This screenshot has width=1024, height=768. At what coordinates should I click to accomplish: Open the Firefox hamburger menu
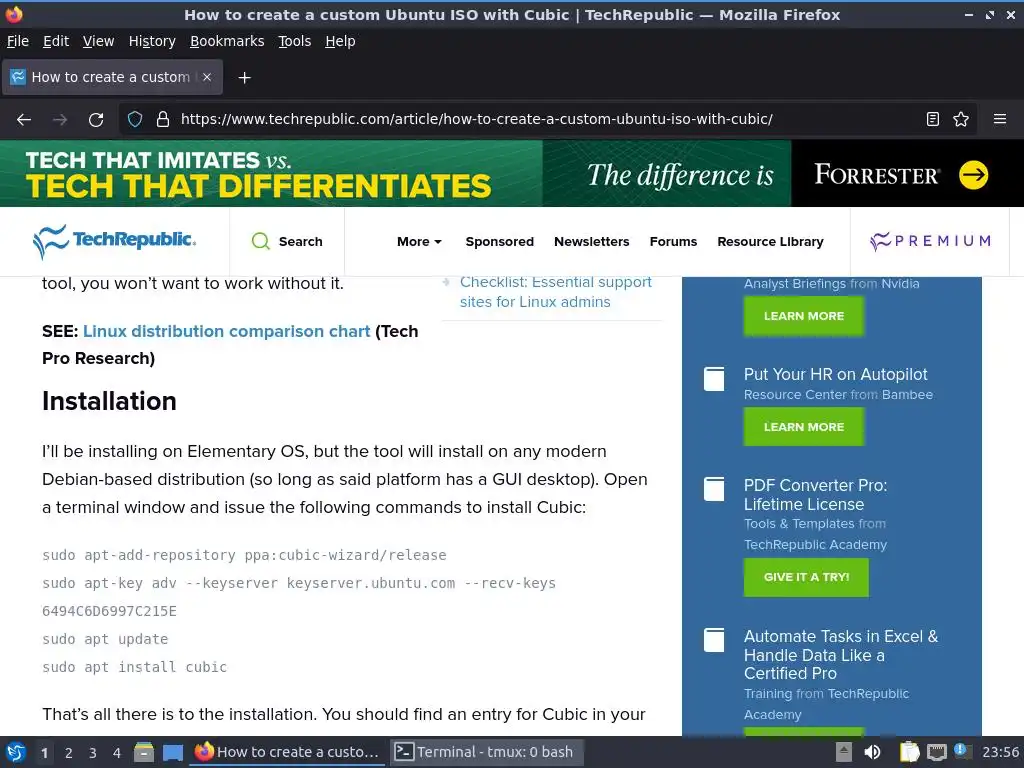pyautogui.click(x=999, y=120)
